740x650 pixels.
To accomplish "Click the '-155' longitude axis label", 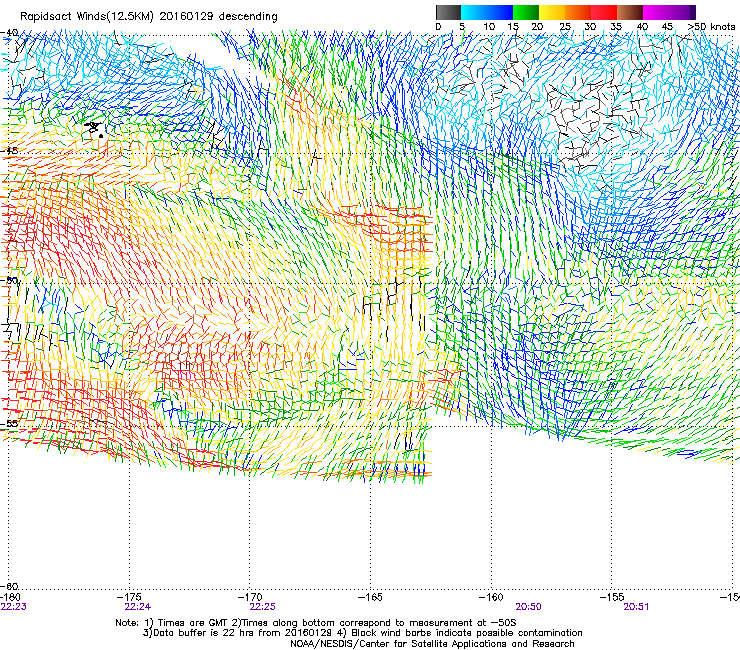I will click(x=612, y=598).
